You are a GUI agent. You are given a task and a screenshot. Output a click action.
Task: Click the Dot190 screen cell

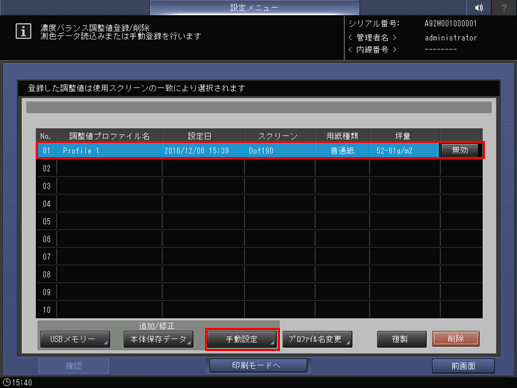tap(280, 151)
